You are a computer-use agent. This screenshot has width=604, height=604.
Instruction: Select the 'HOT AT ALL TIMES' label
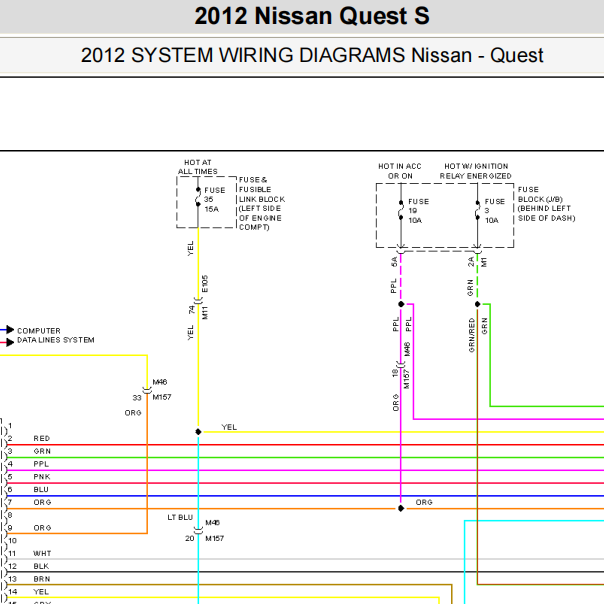198,167
